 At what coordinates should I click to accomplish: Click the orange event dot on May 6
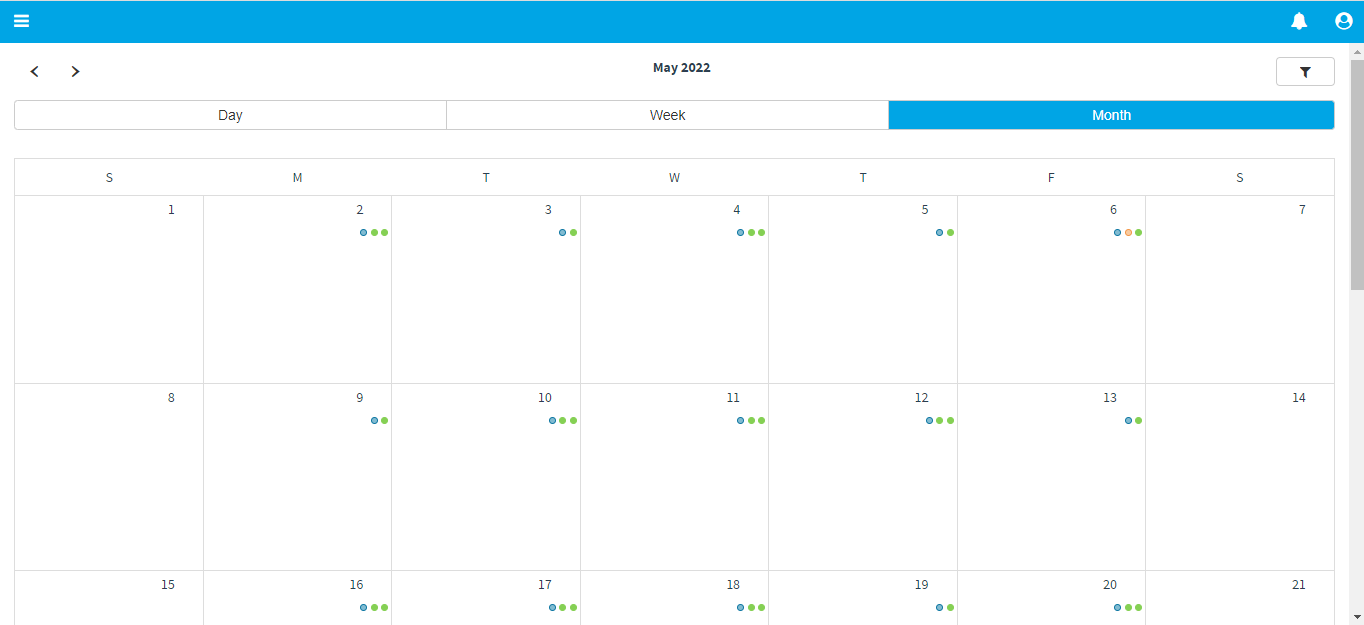pyautogui.click(x=1128, y=233)
